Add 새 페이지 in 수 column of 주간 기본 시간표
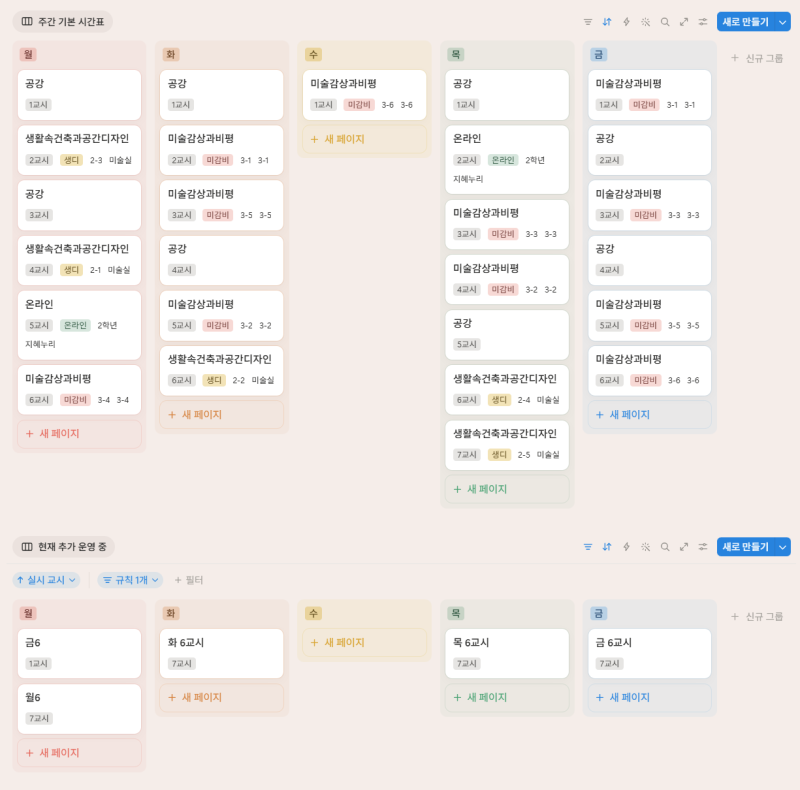The image size is (800, 790). pos(364,139)
